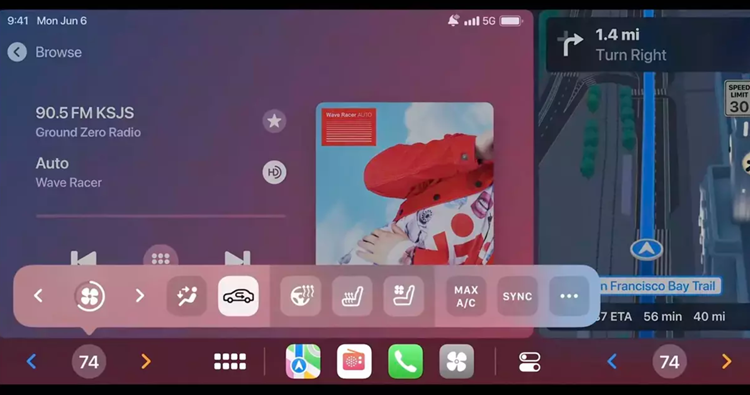Tap the turn right arrow icon
This screenshot has width=750, height=395.
tap(570, 44)
